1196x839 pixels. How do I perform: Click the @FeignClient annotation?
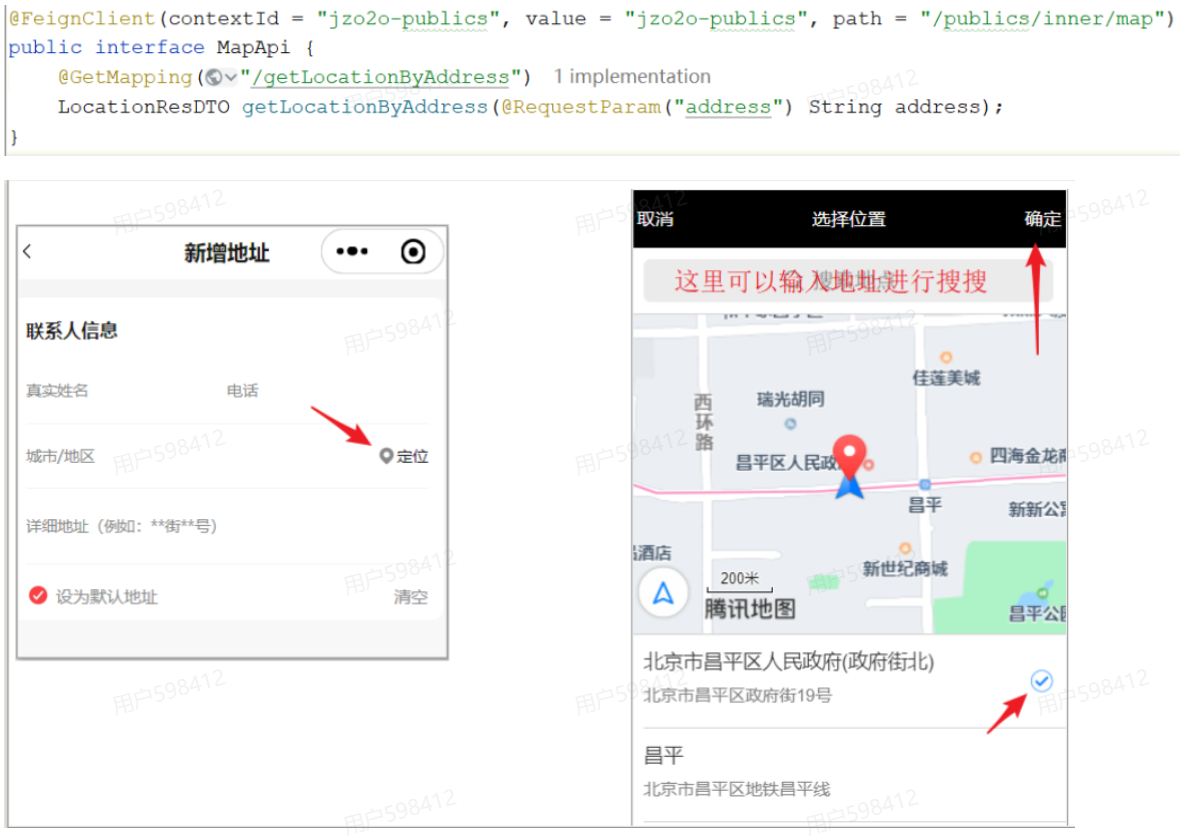[82, 18]
